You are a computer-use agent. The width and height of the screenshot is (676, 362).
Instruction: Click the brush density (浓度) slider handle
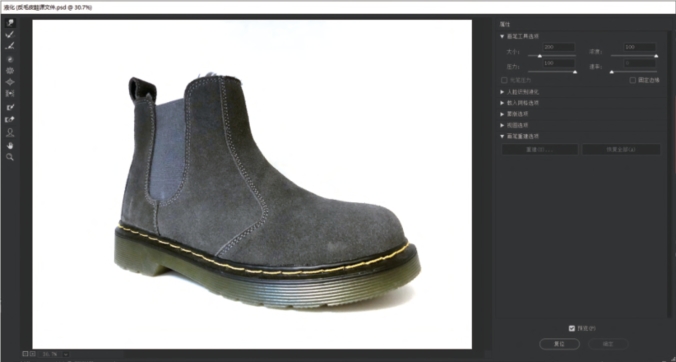coord(656,56)
